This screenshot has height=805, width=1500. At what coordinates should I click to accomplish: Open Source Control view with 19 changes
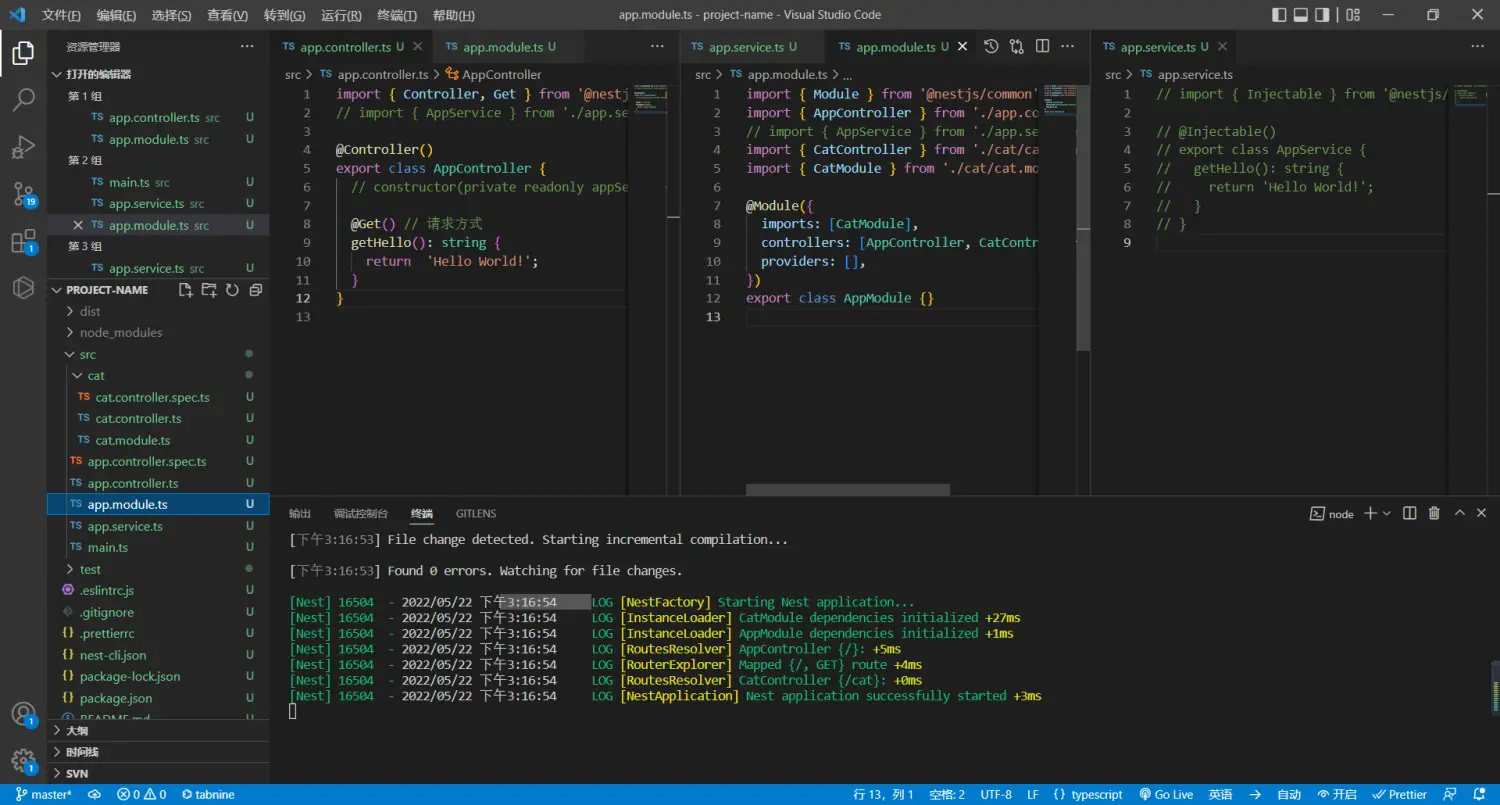click(23, 194)
